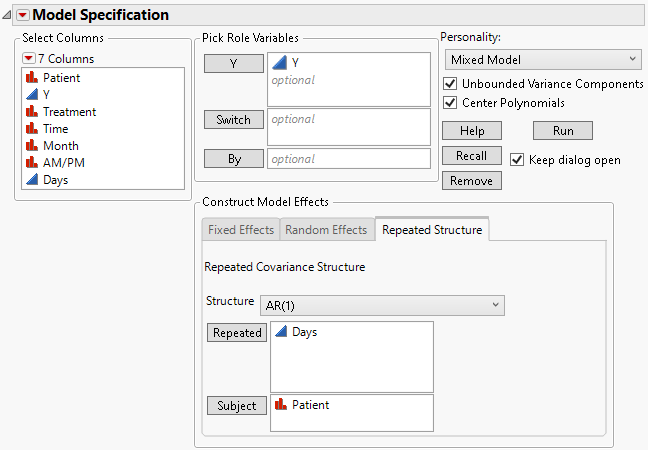Open the Structure AR(1) dropdown
The image size is (648, 450).
click(382, 304)
